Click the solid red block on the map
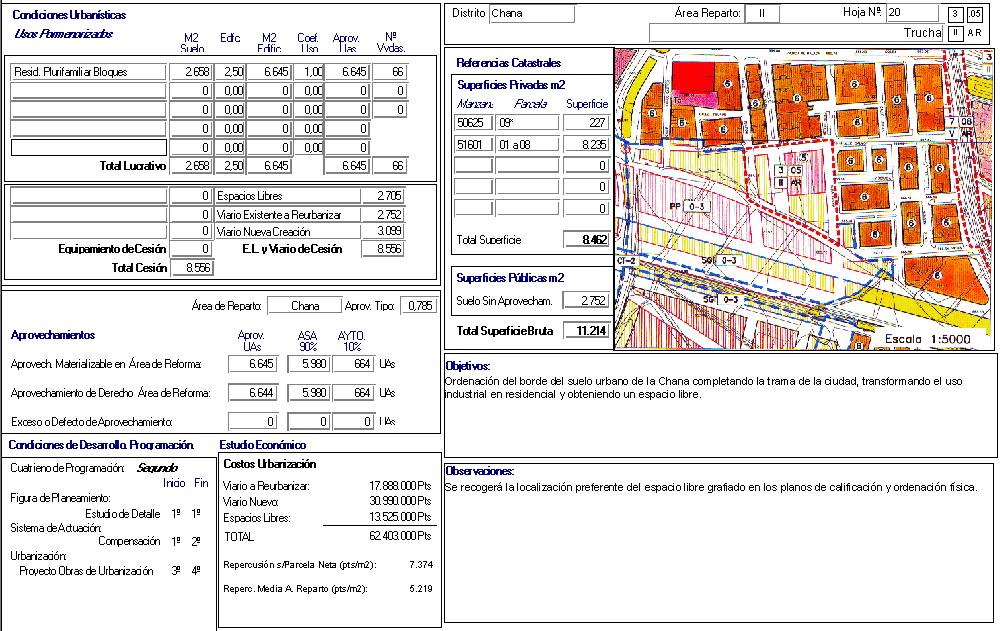 pos(698,77)
